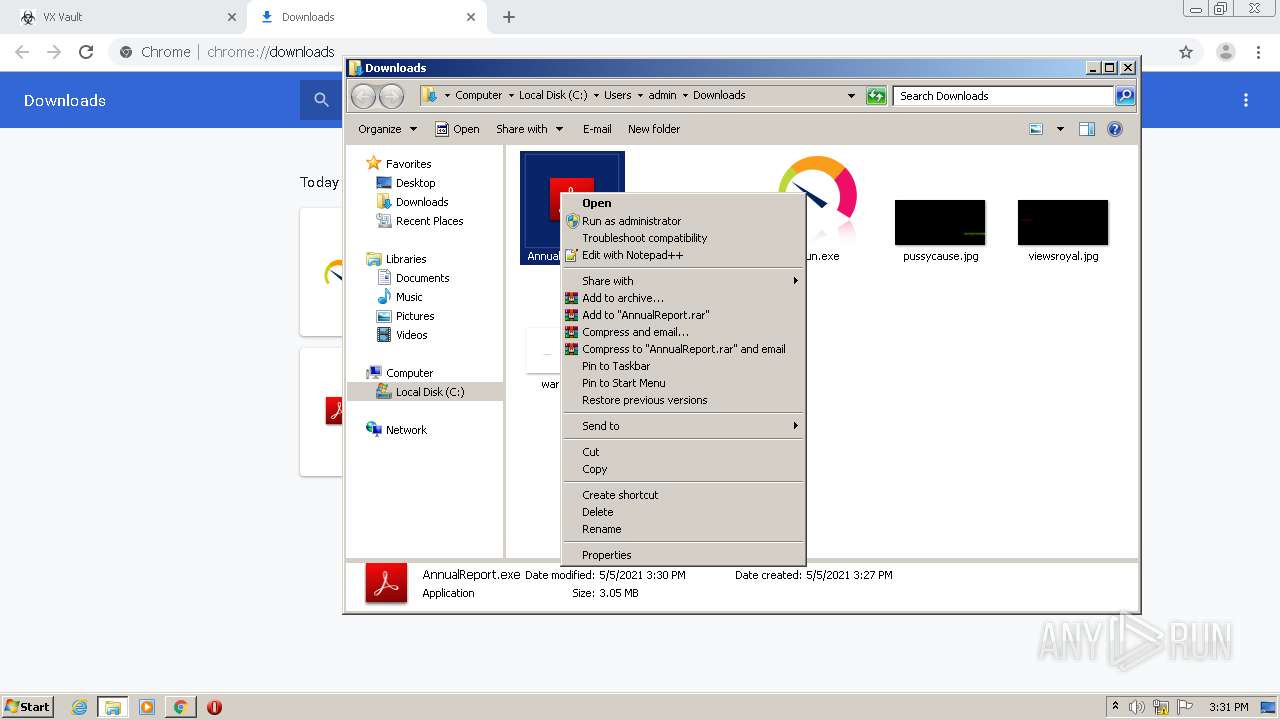
Task: Select Recent Places in navigation pane
Action: tap(420, 221)
